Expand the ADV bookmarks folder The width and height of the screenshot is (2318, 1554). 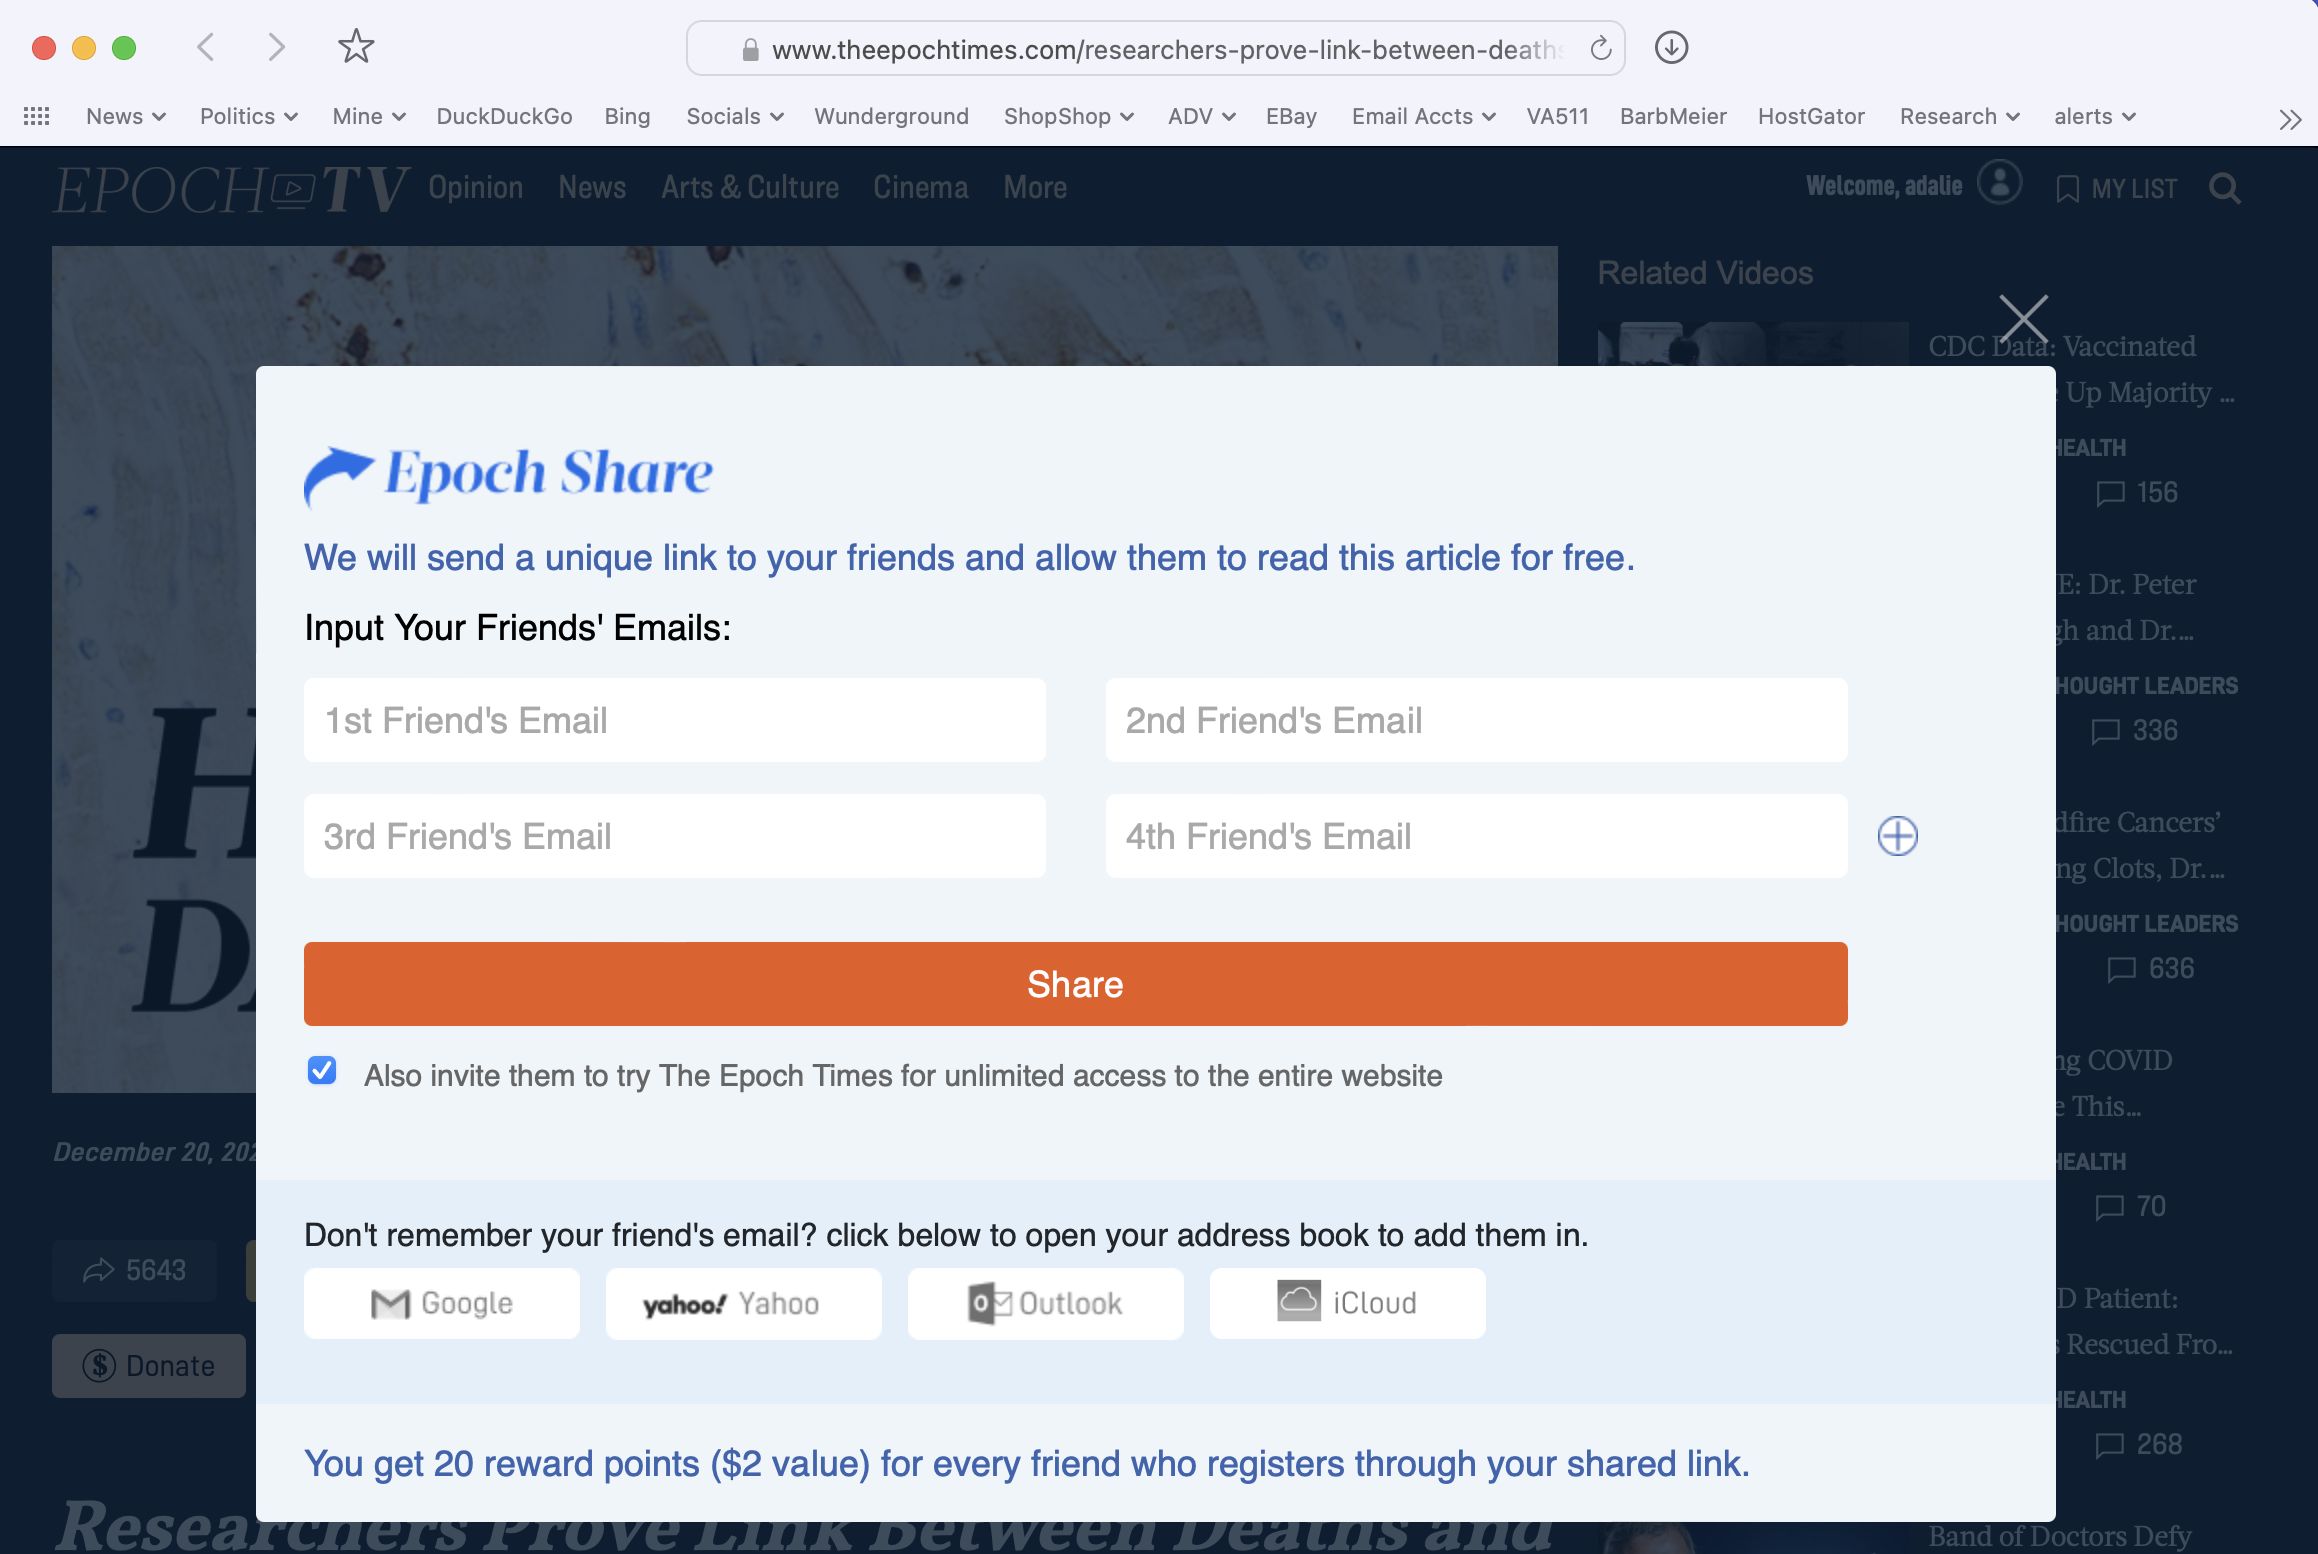[1202, 116]
